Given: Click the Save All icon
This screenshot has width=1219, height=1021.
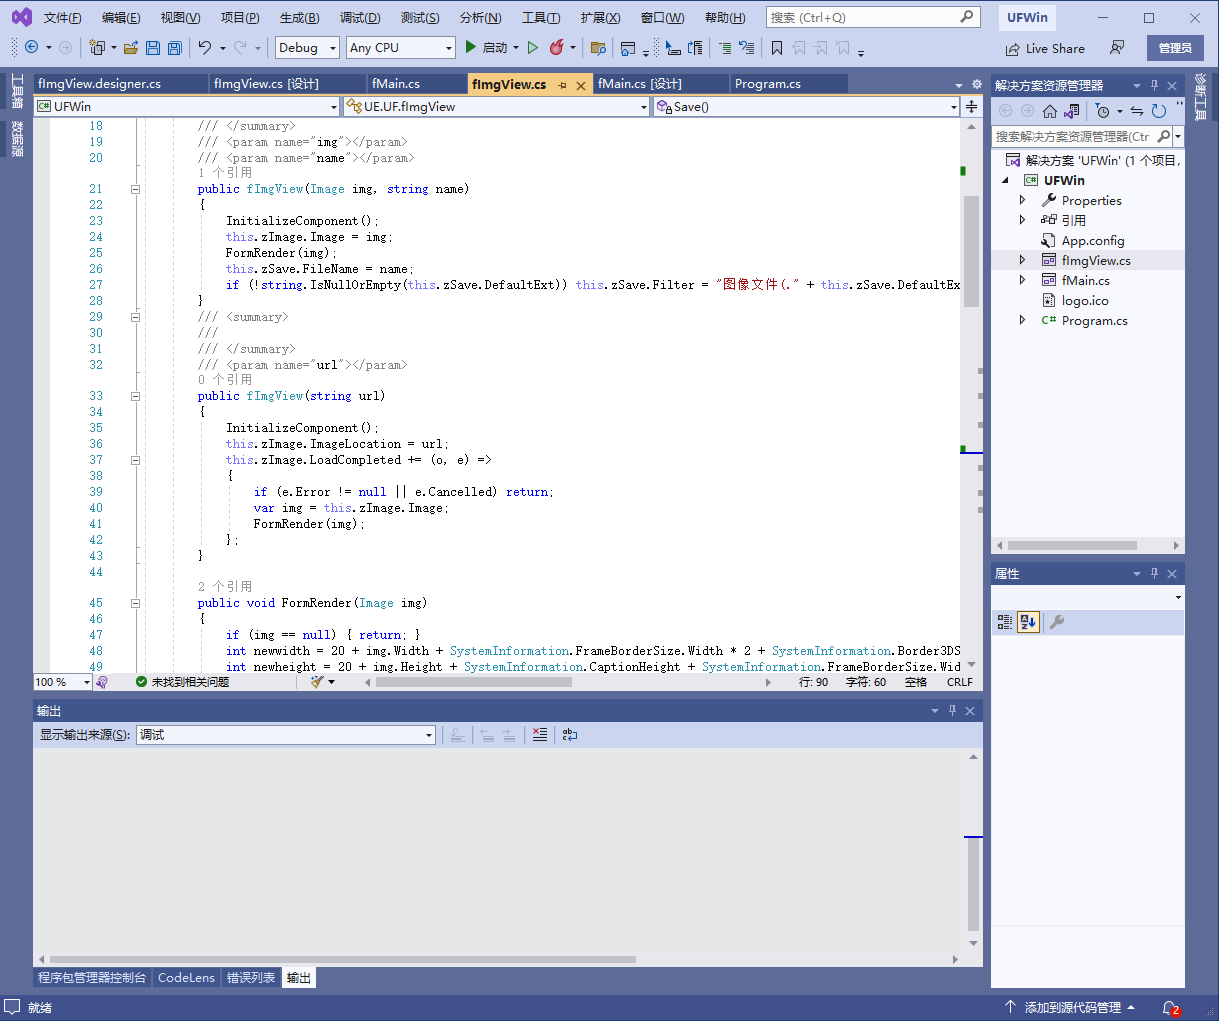Looking at the screenshot, I should 175,47.
